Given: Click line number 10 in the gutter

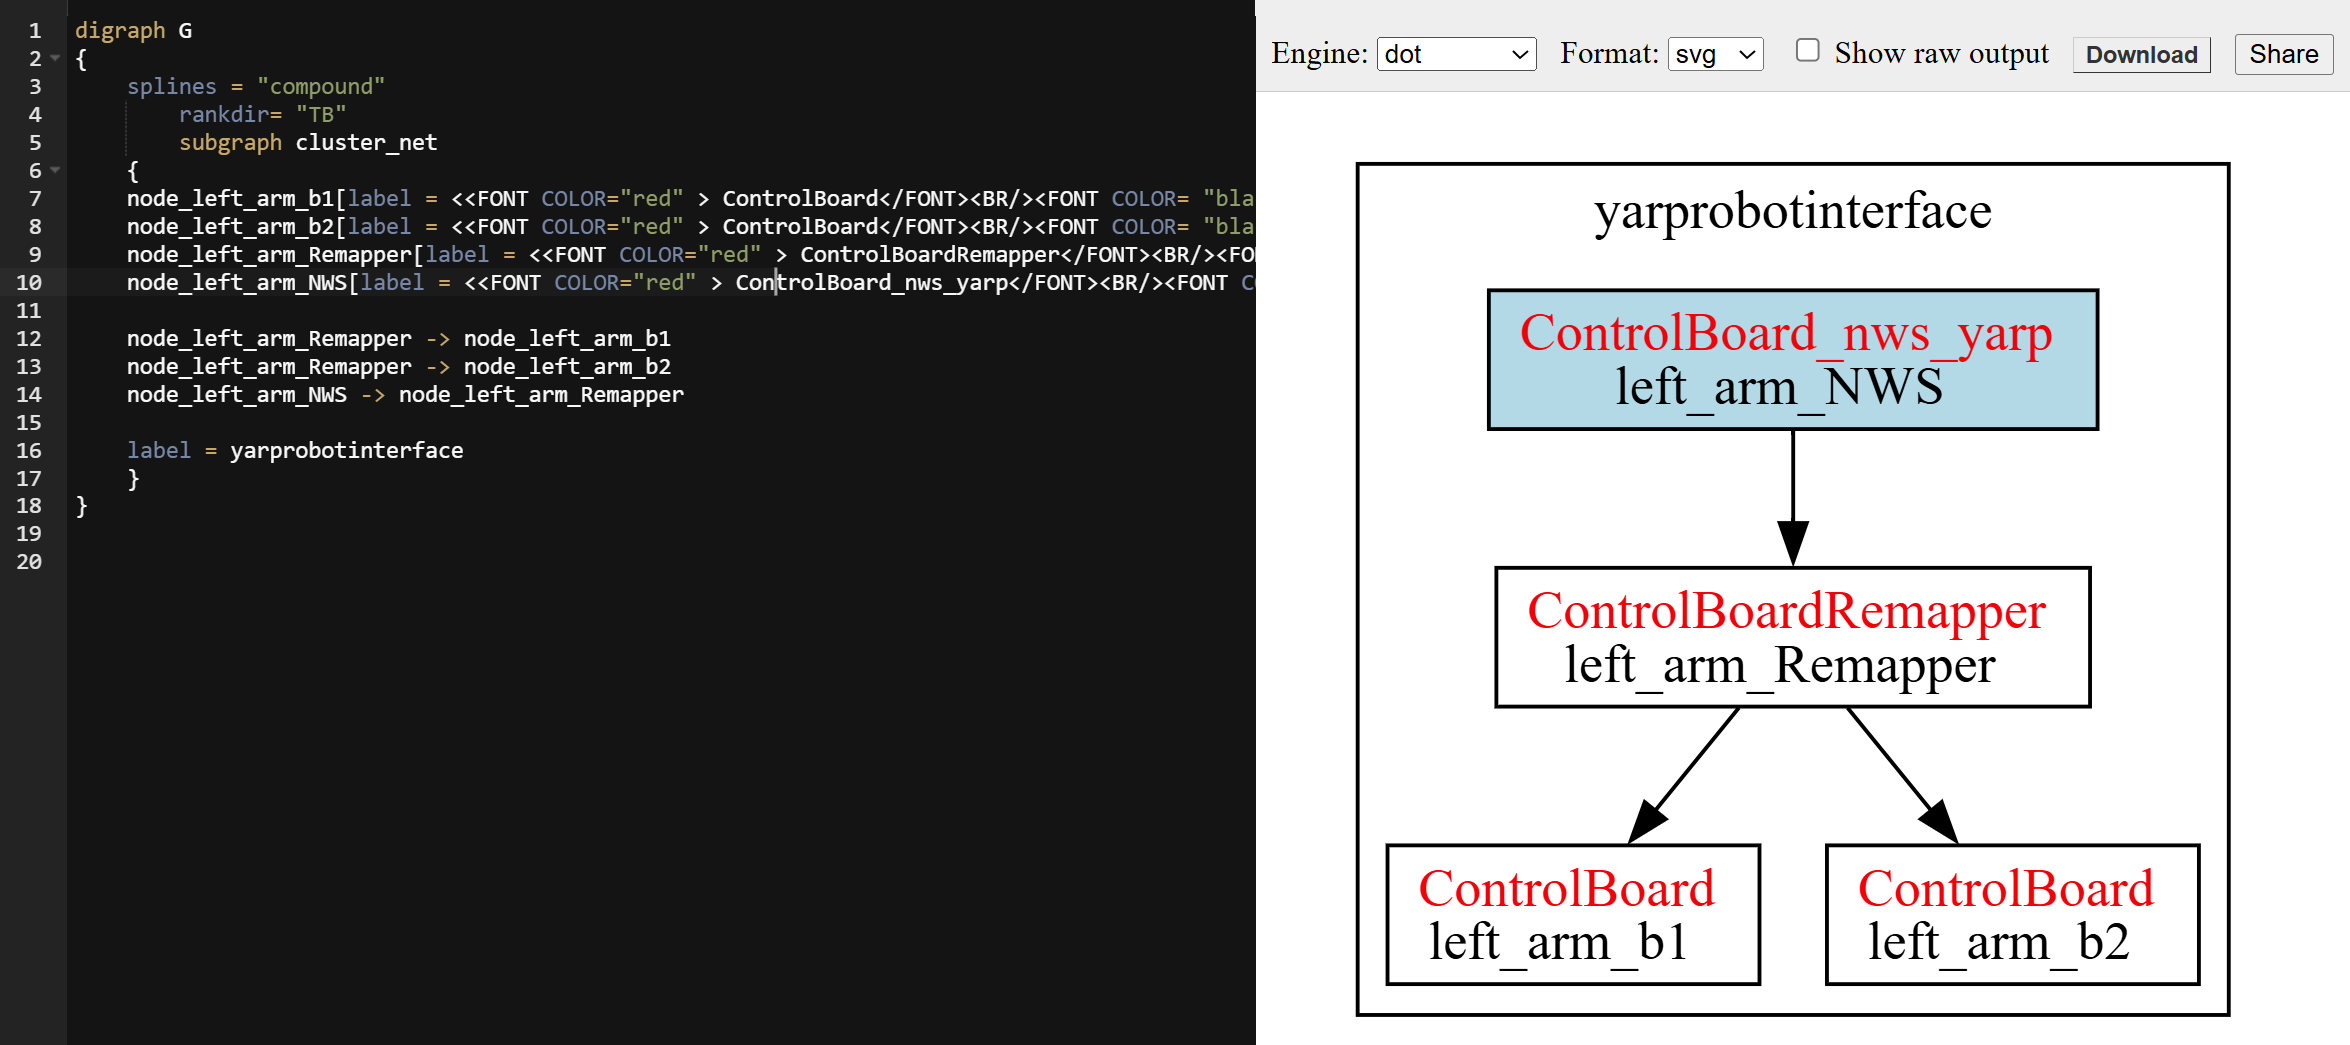Looking at the screenshot, I should click(x=29, y=283).
